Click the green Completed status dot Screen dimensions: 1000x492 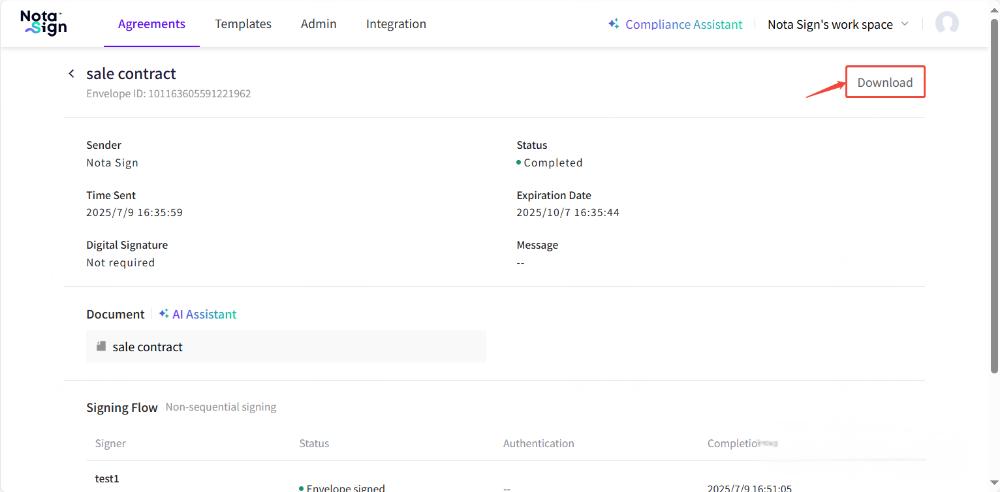(519, 163)
